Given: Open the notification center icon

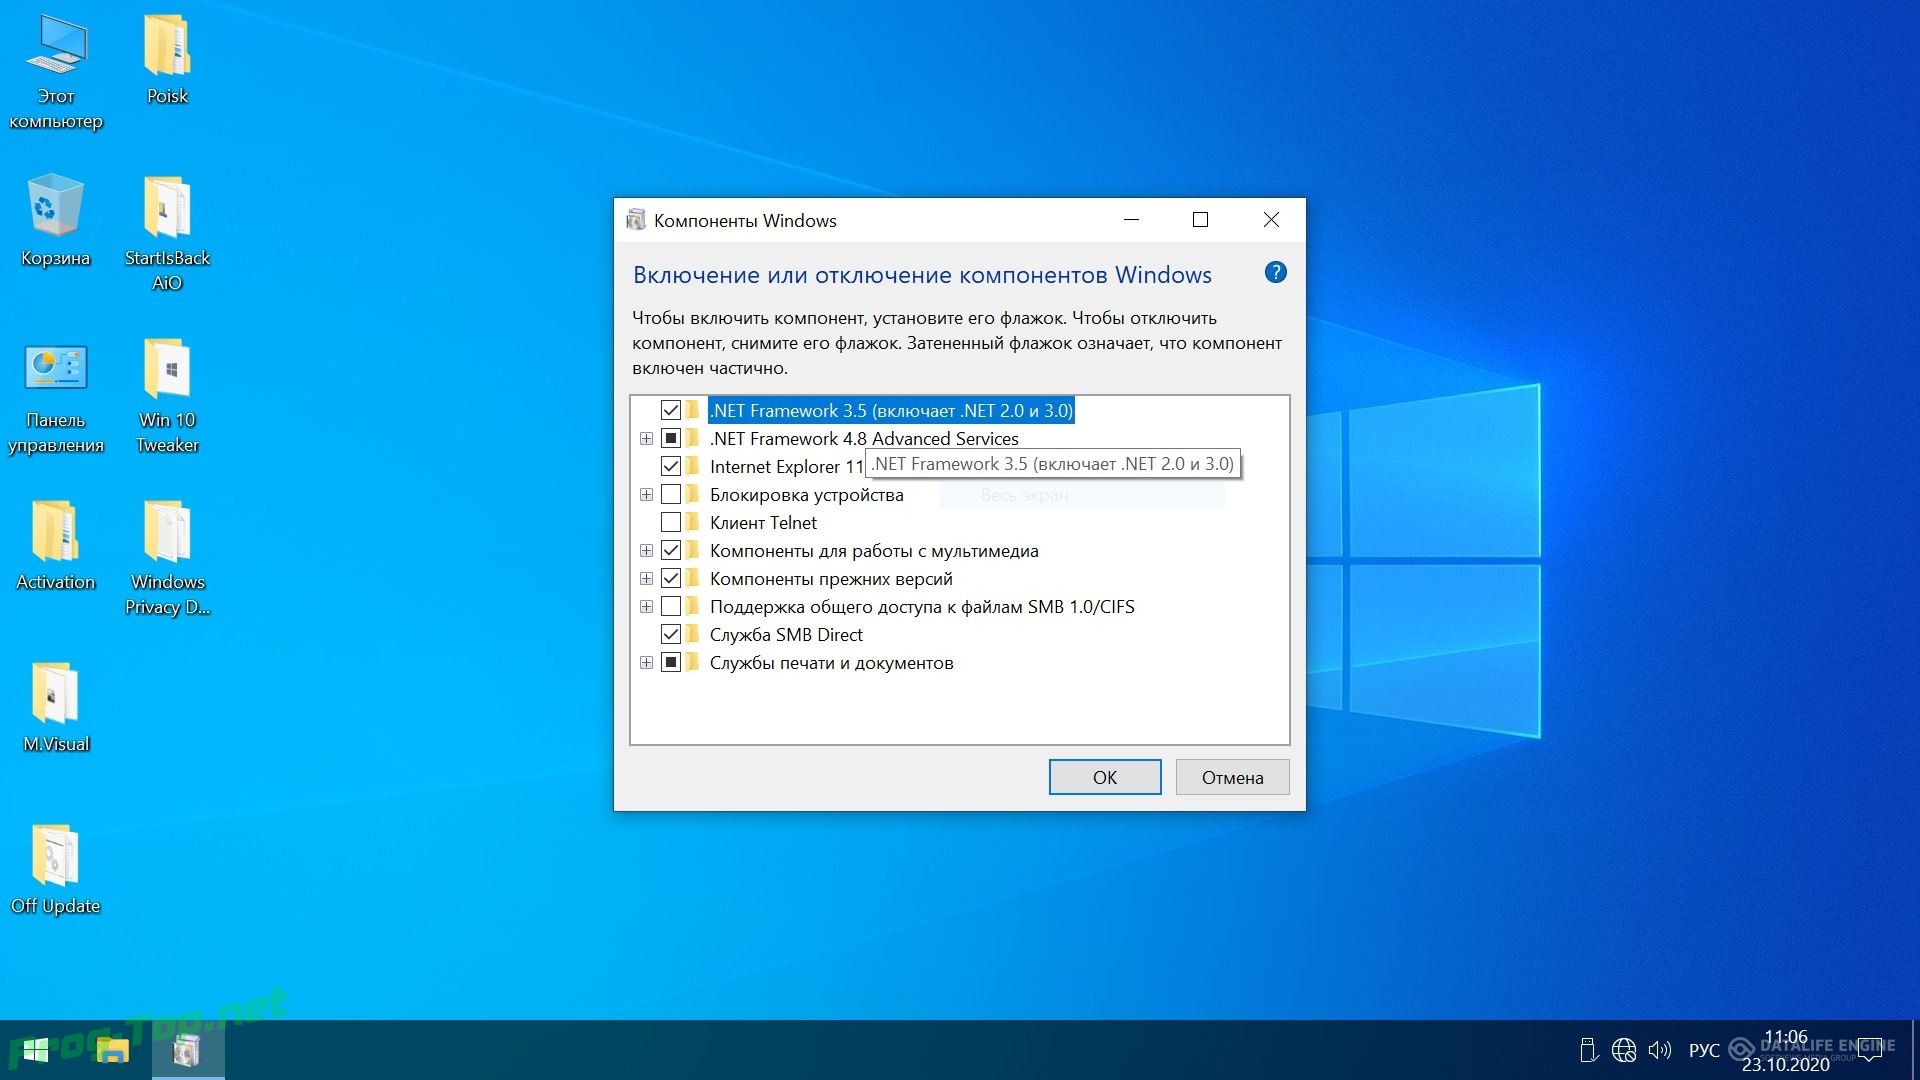Looking at the screenshot, I should (1869, 1050).
